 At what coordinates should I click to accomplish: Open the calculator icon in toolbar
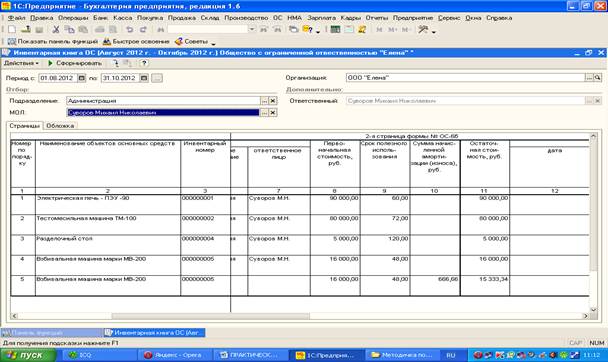click(335, 29)
